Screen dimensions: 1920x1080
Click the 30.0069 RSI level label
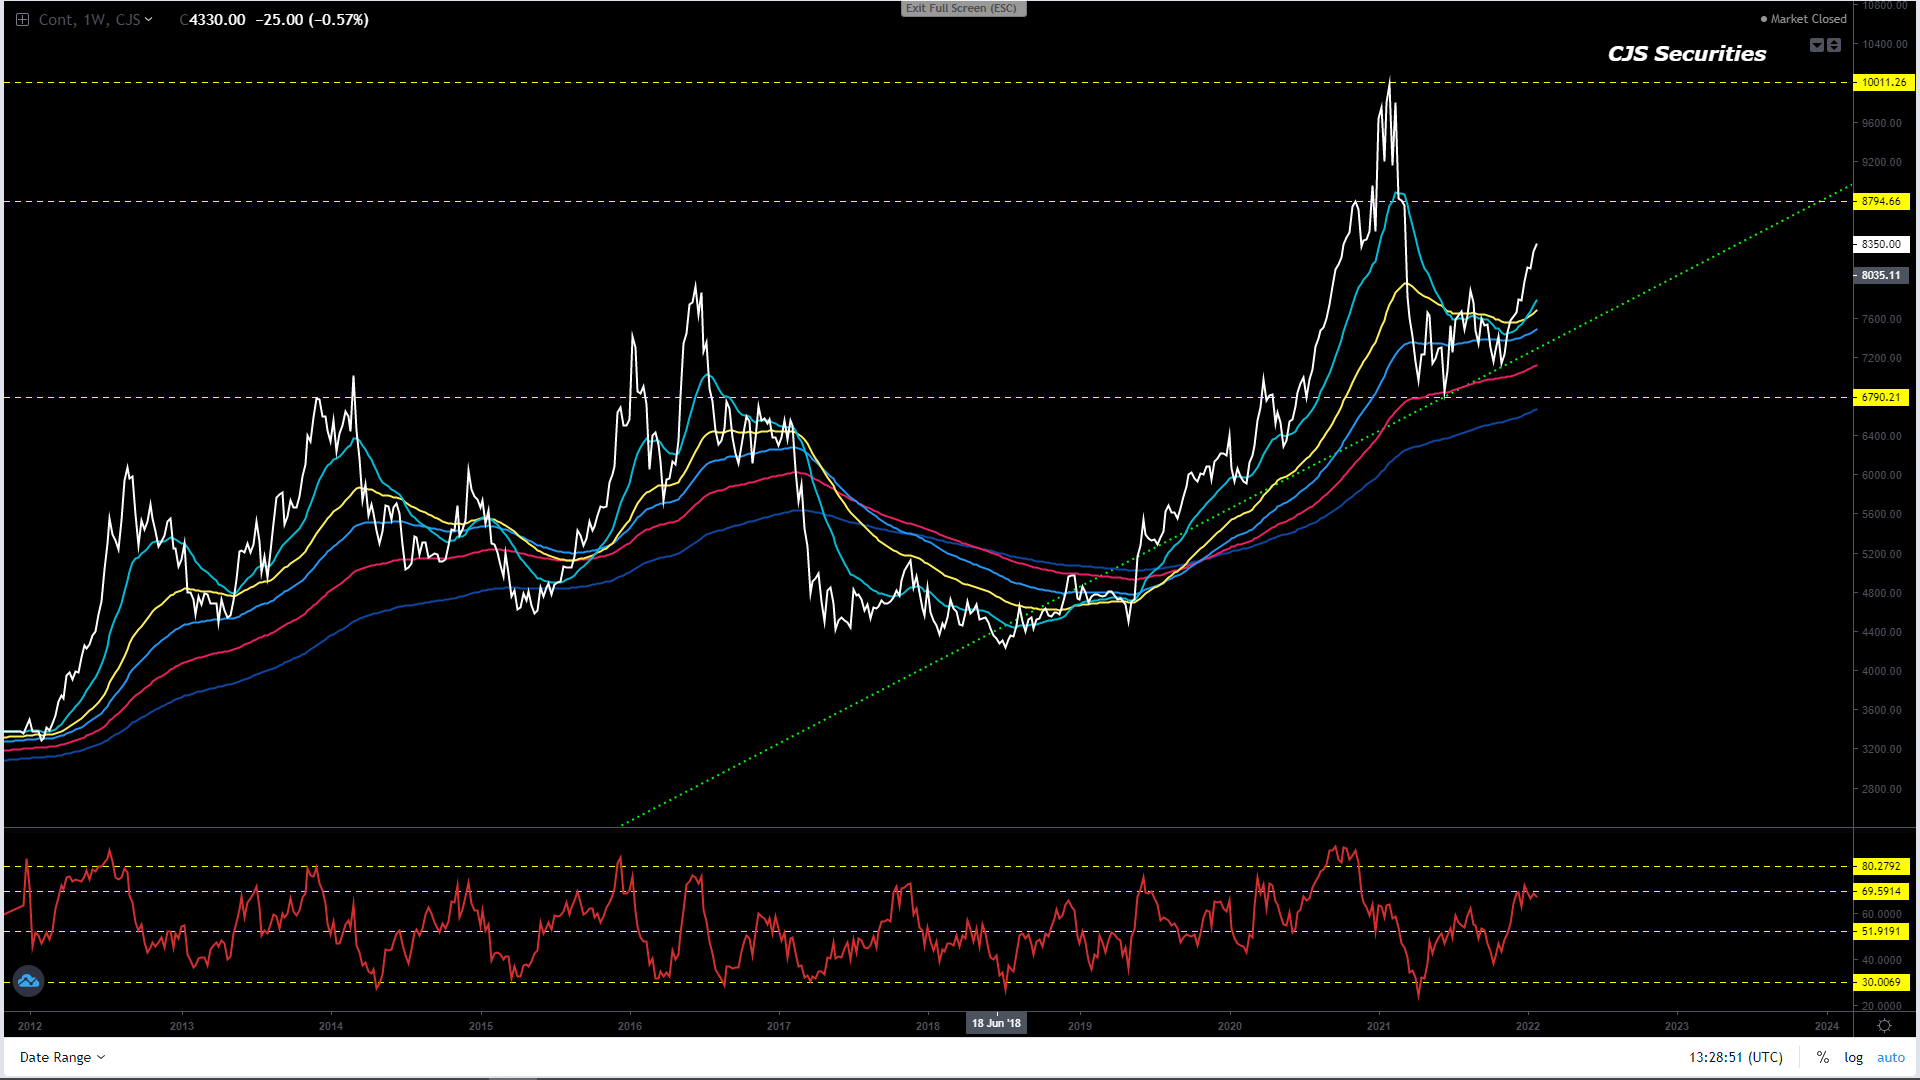click(x=1880, y=982)
